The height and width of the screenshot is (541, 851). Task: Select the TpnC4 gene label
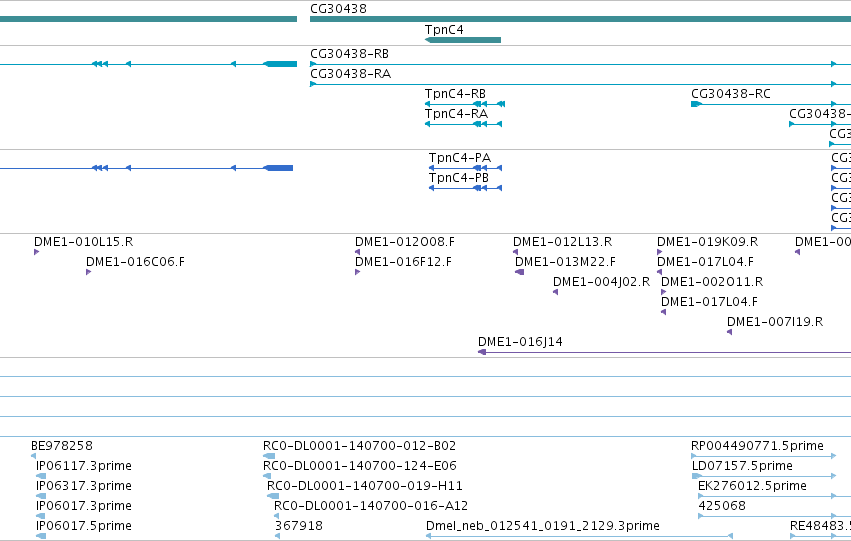click(444, 29)
